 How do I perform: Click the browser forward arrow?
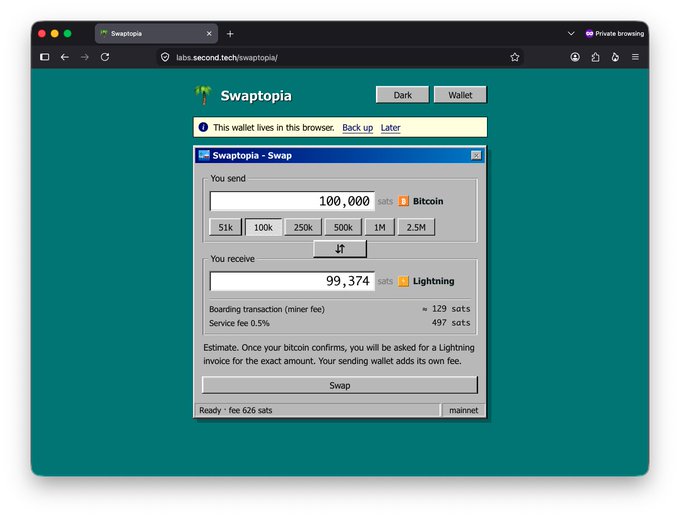[x=85, y=57]
